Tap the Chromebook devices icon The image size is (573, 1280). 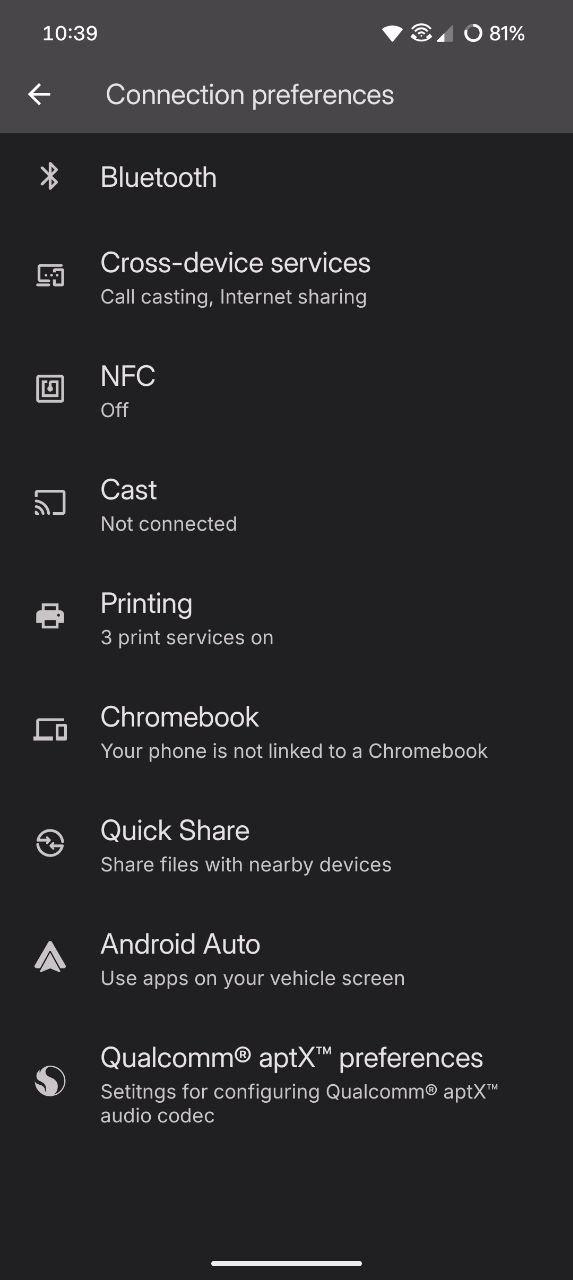50,730
